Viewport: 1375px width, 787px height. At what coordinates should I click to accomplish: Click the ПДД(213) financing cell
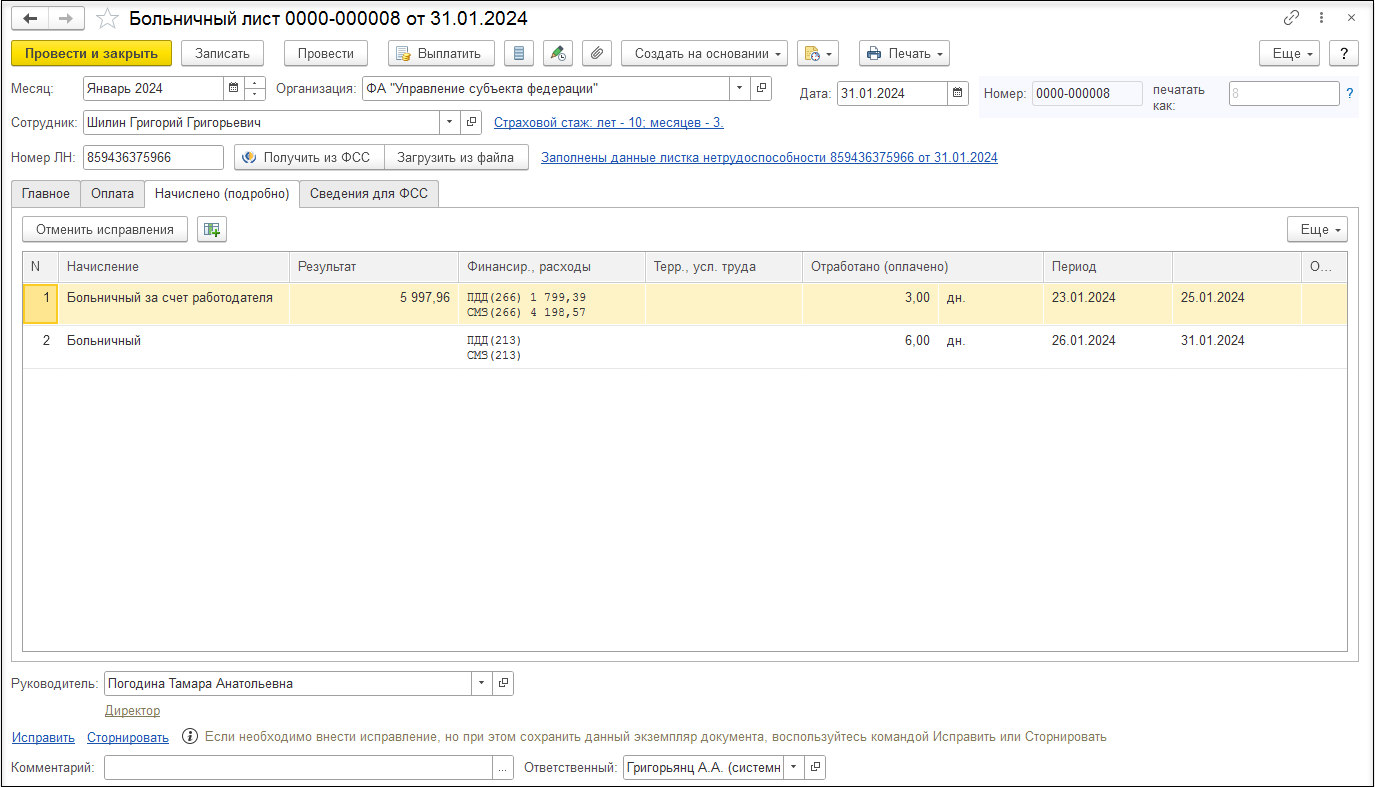pos(551,347)
